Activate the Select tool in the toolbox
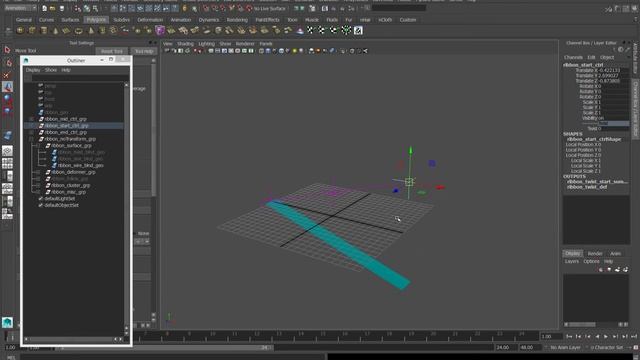640x360 pixels. [x=7, y=50]
